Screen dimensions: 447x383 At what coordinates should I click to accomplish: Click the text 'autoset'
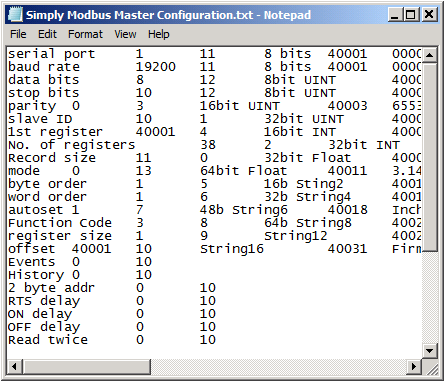36,210
